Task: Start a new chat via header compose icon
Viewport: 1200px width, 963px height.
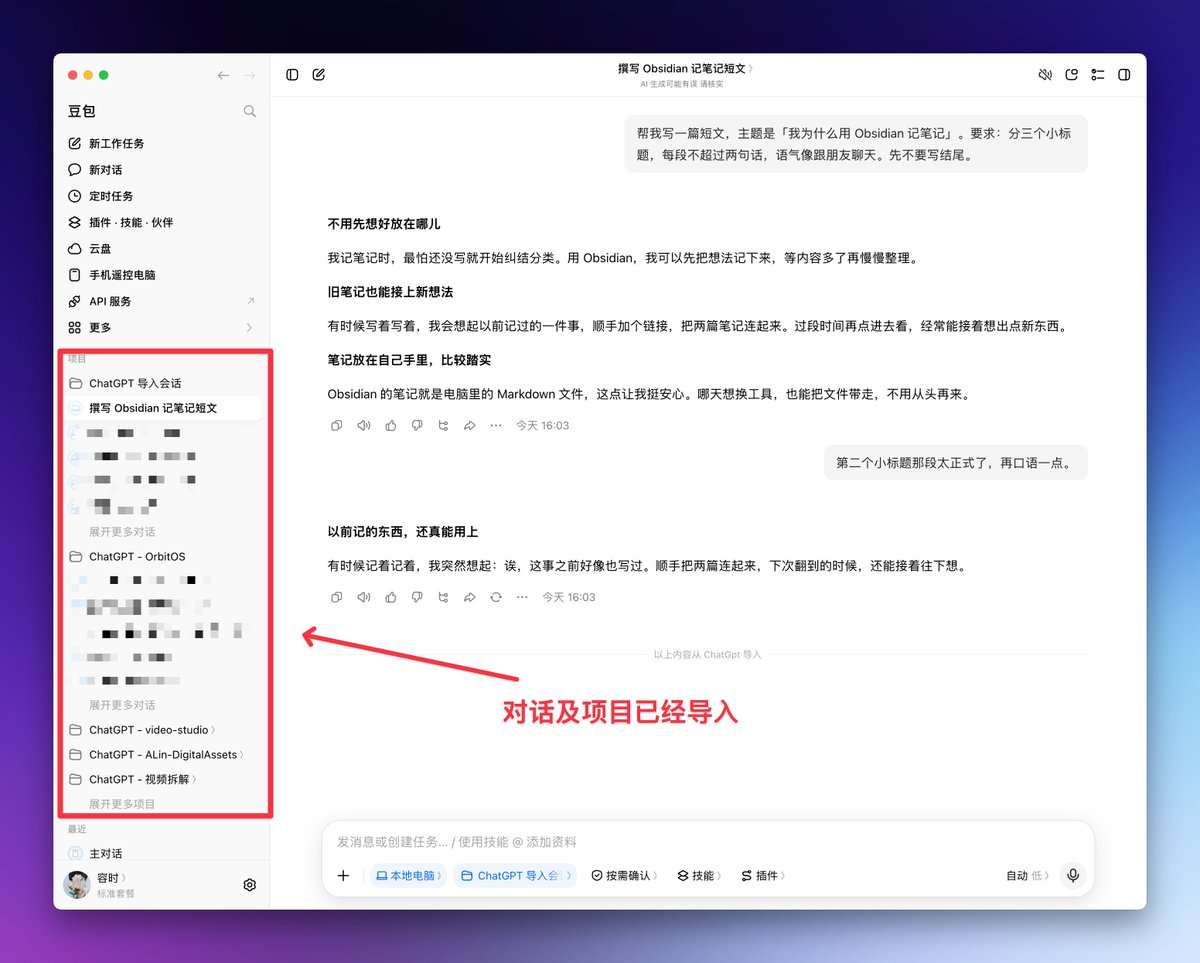Action: [319, 75]
